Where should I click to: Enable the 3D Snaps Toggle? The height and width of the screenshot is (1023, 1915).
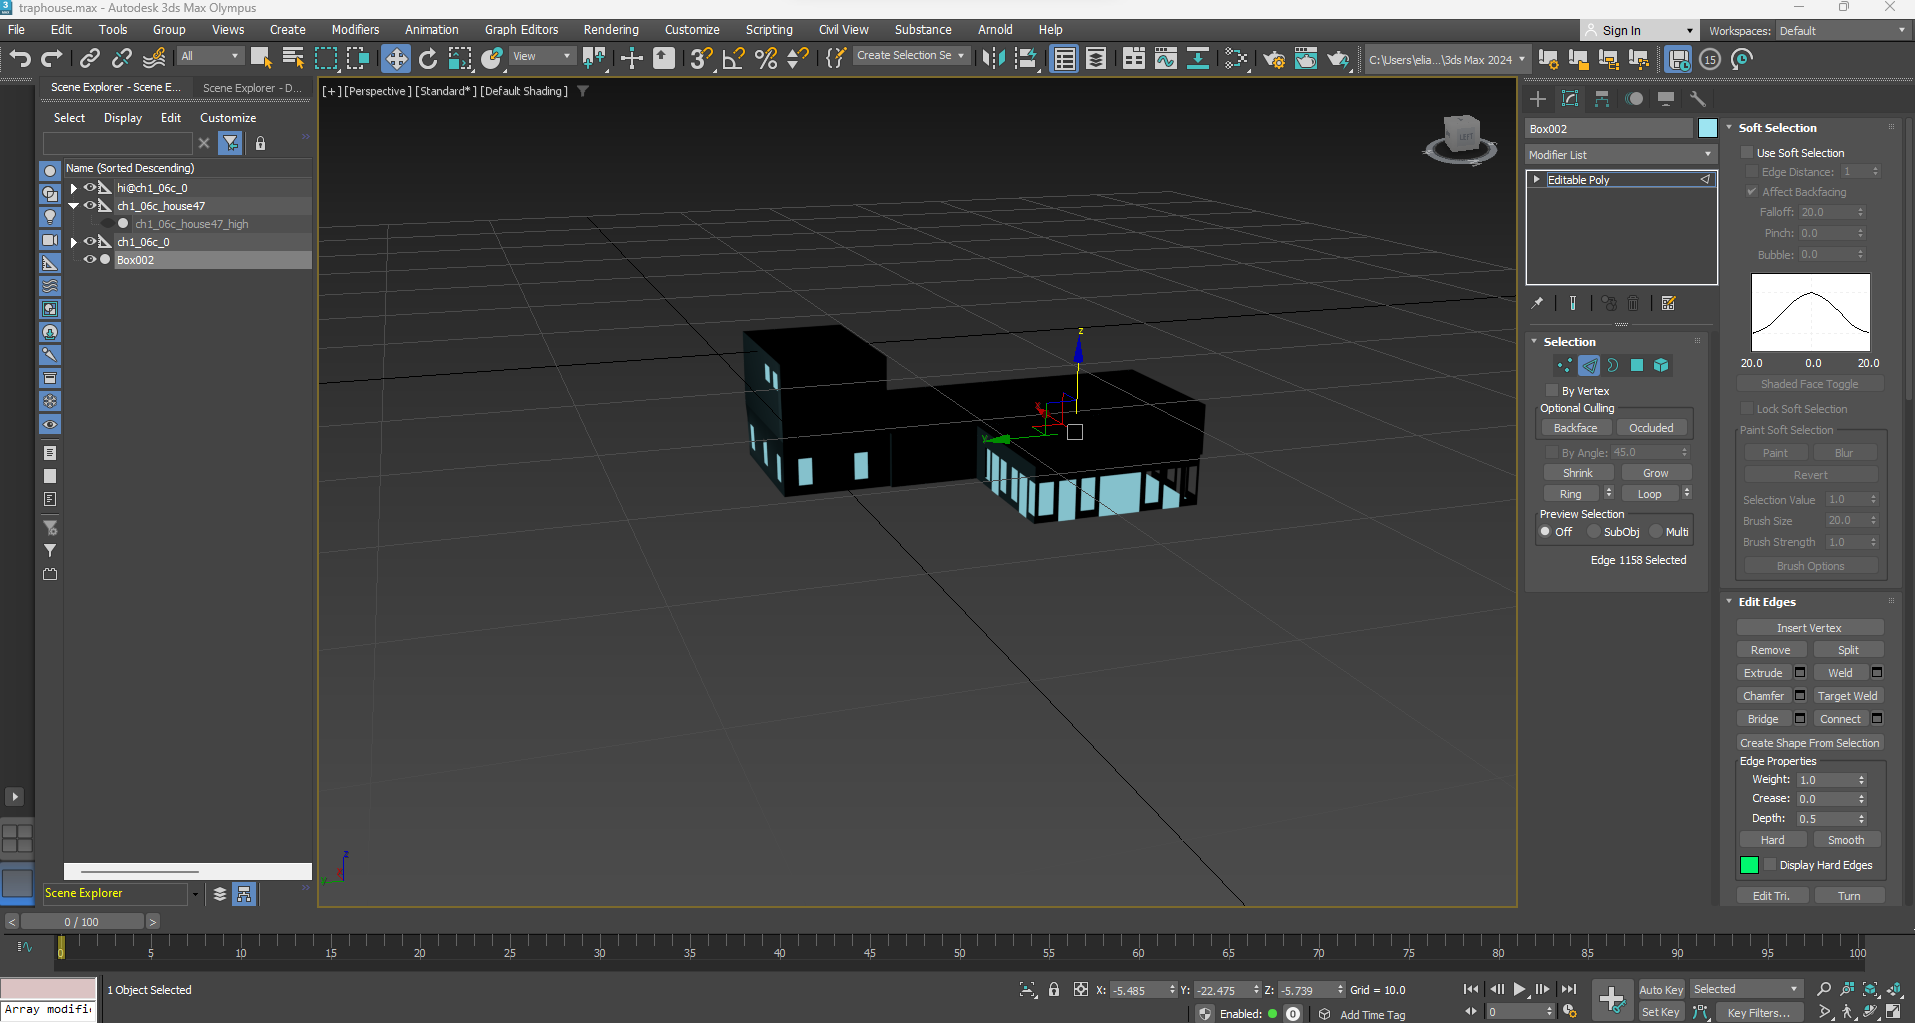click(x=700, y=58)
